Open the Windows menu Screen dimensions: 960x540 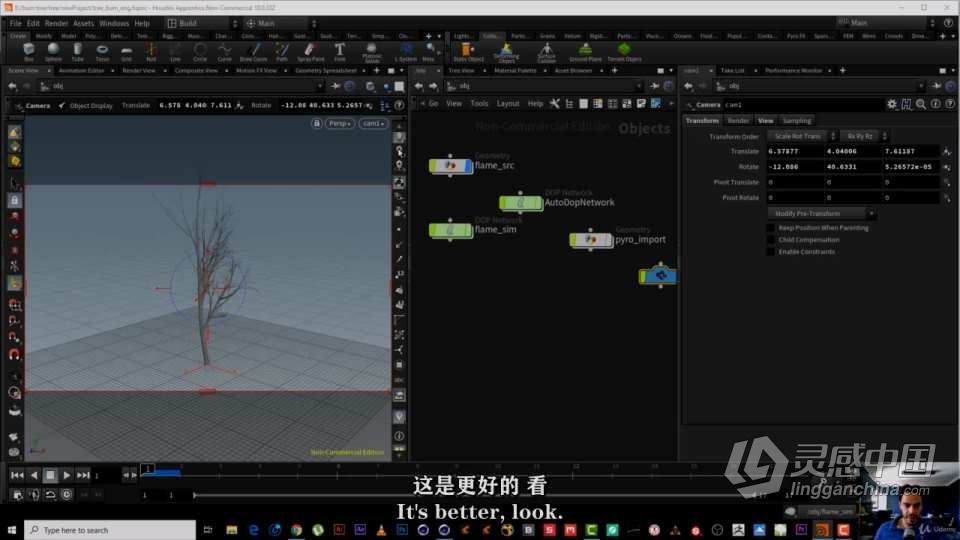(x=114, y=23)
